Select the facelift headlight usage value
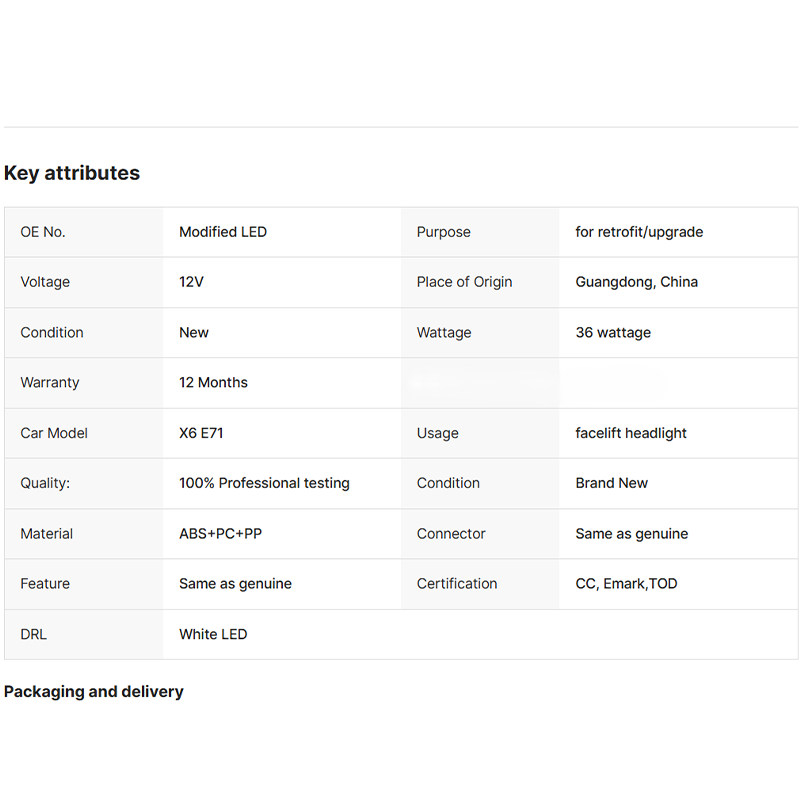Viewport: 800px width, 800px height. point(631,433)
